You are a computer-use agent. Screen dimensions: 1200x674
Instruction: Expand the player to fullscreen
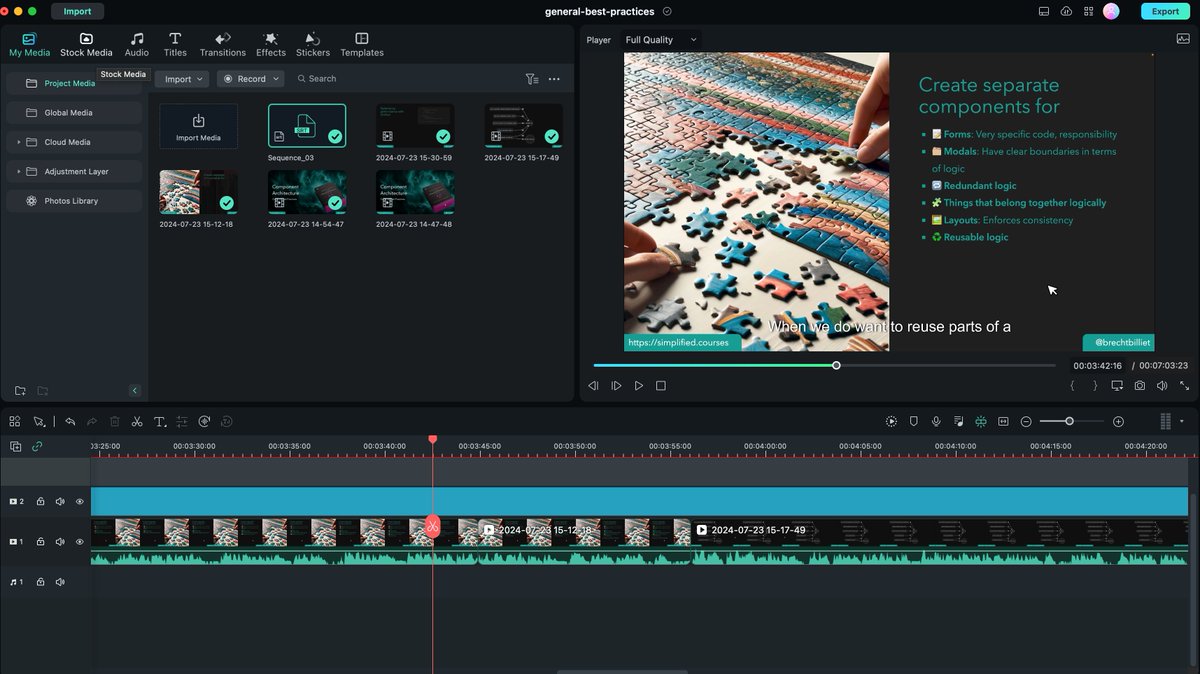pyautogui.click(x=1184, y=386)
